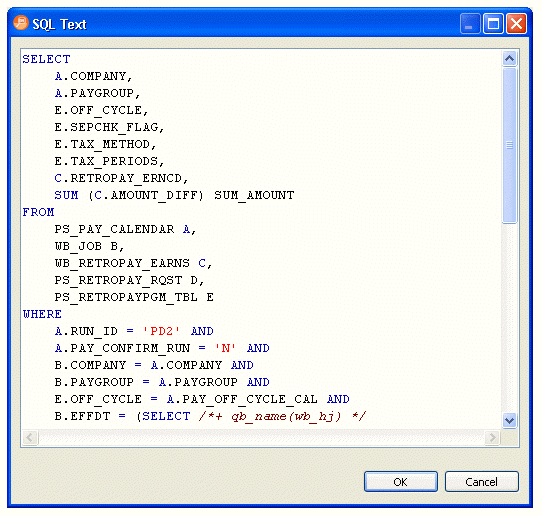542x516 pixels.
Task: Click the A.PAYGROUP, select column line
Action: pyautogui.click(x=97, y=93)
